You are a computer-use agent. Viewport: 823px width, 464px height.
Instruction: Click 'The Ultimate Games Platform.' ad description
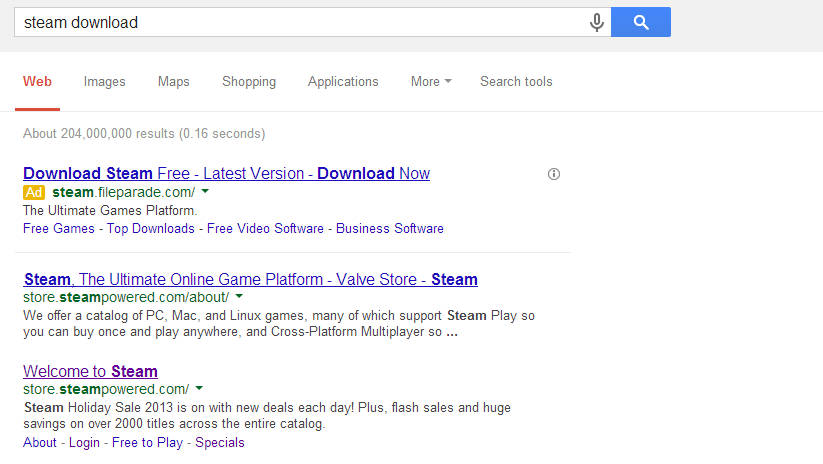(110, 210)
